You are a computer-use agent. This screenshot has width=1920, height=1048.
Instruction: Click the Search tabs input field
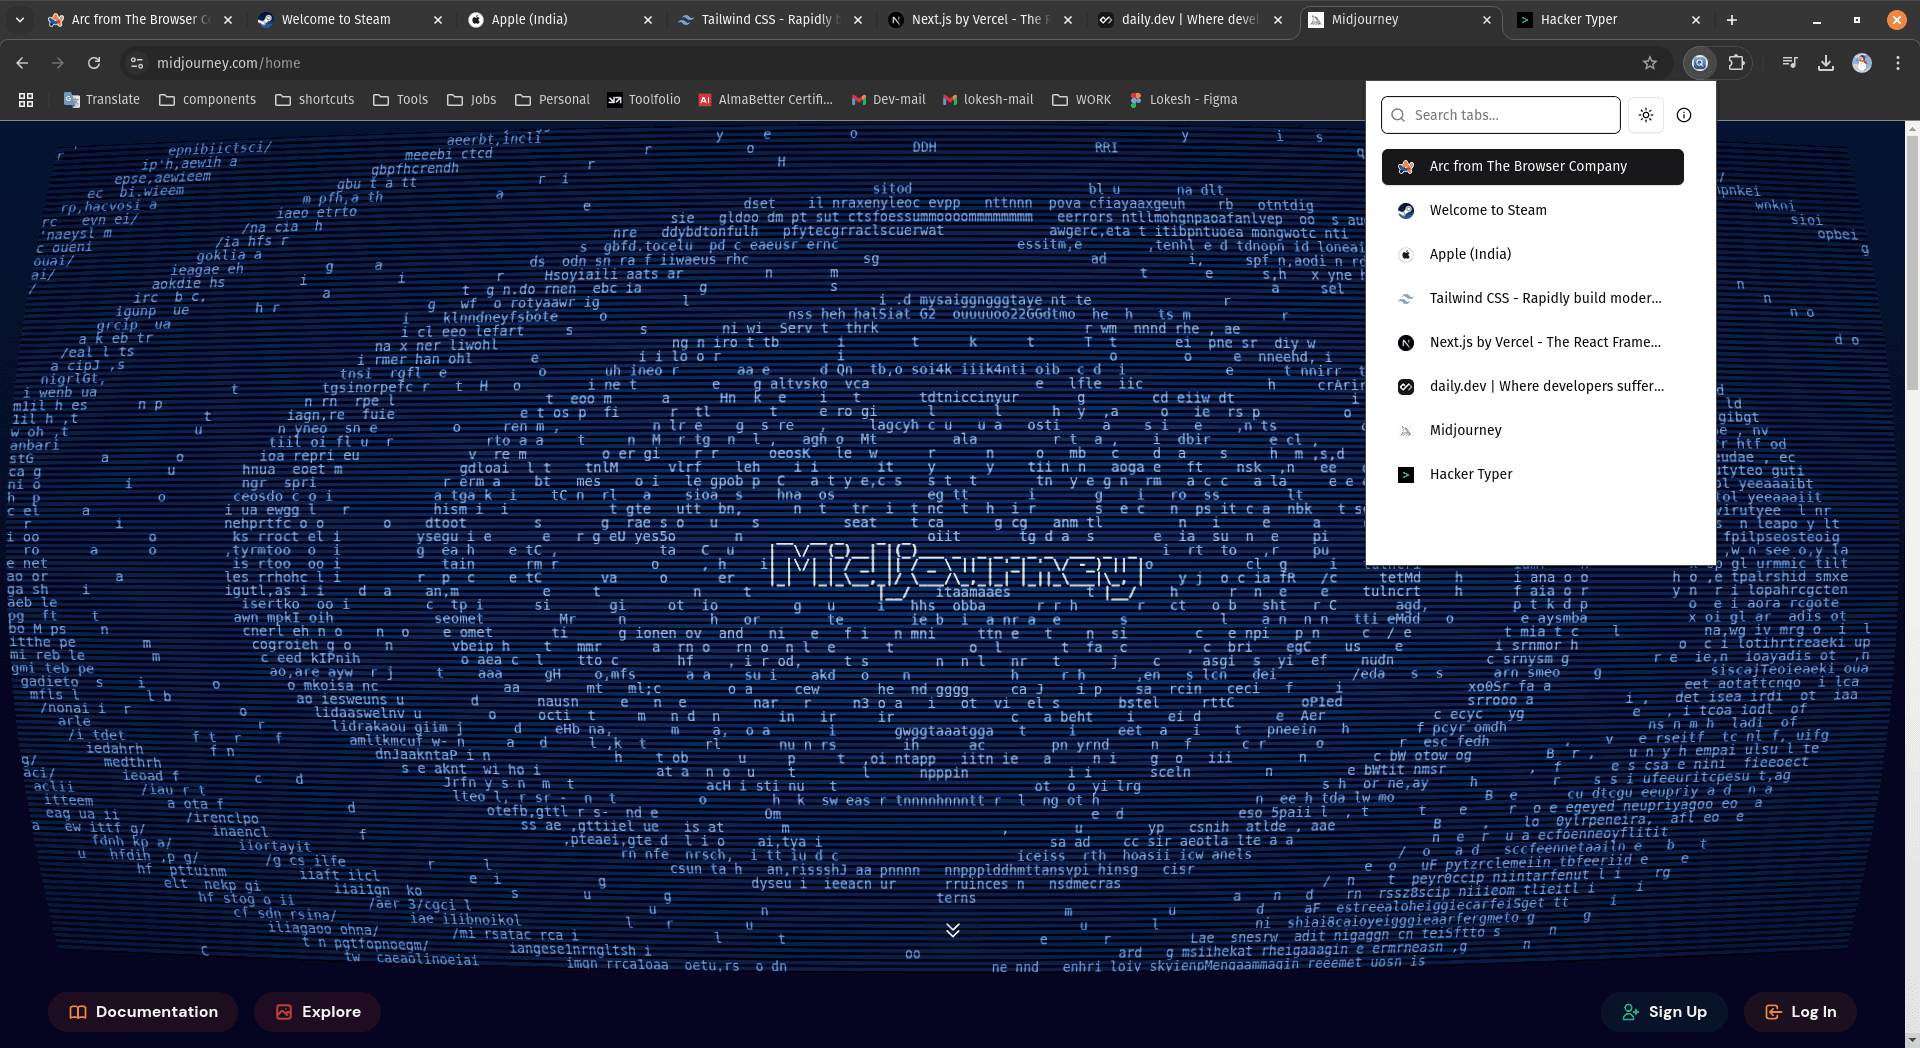[1500, 114]
